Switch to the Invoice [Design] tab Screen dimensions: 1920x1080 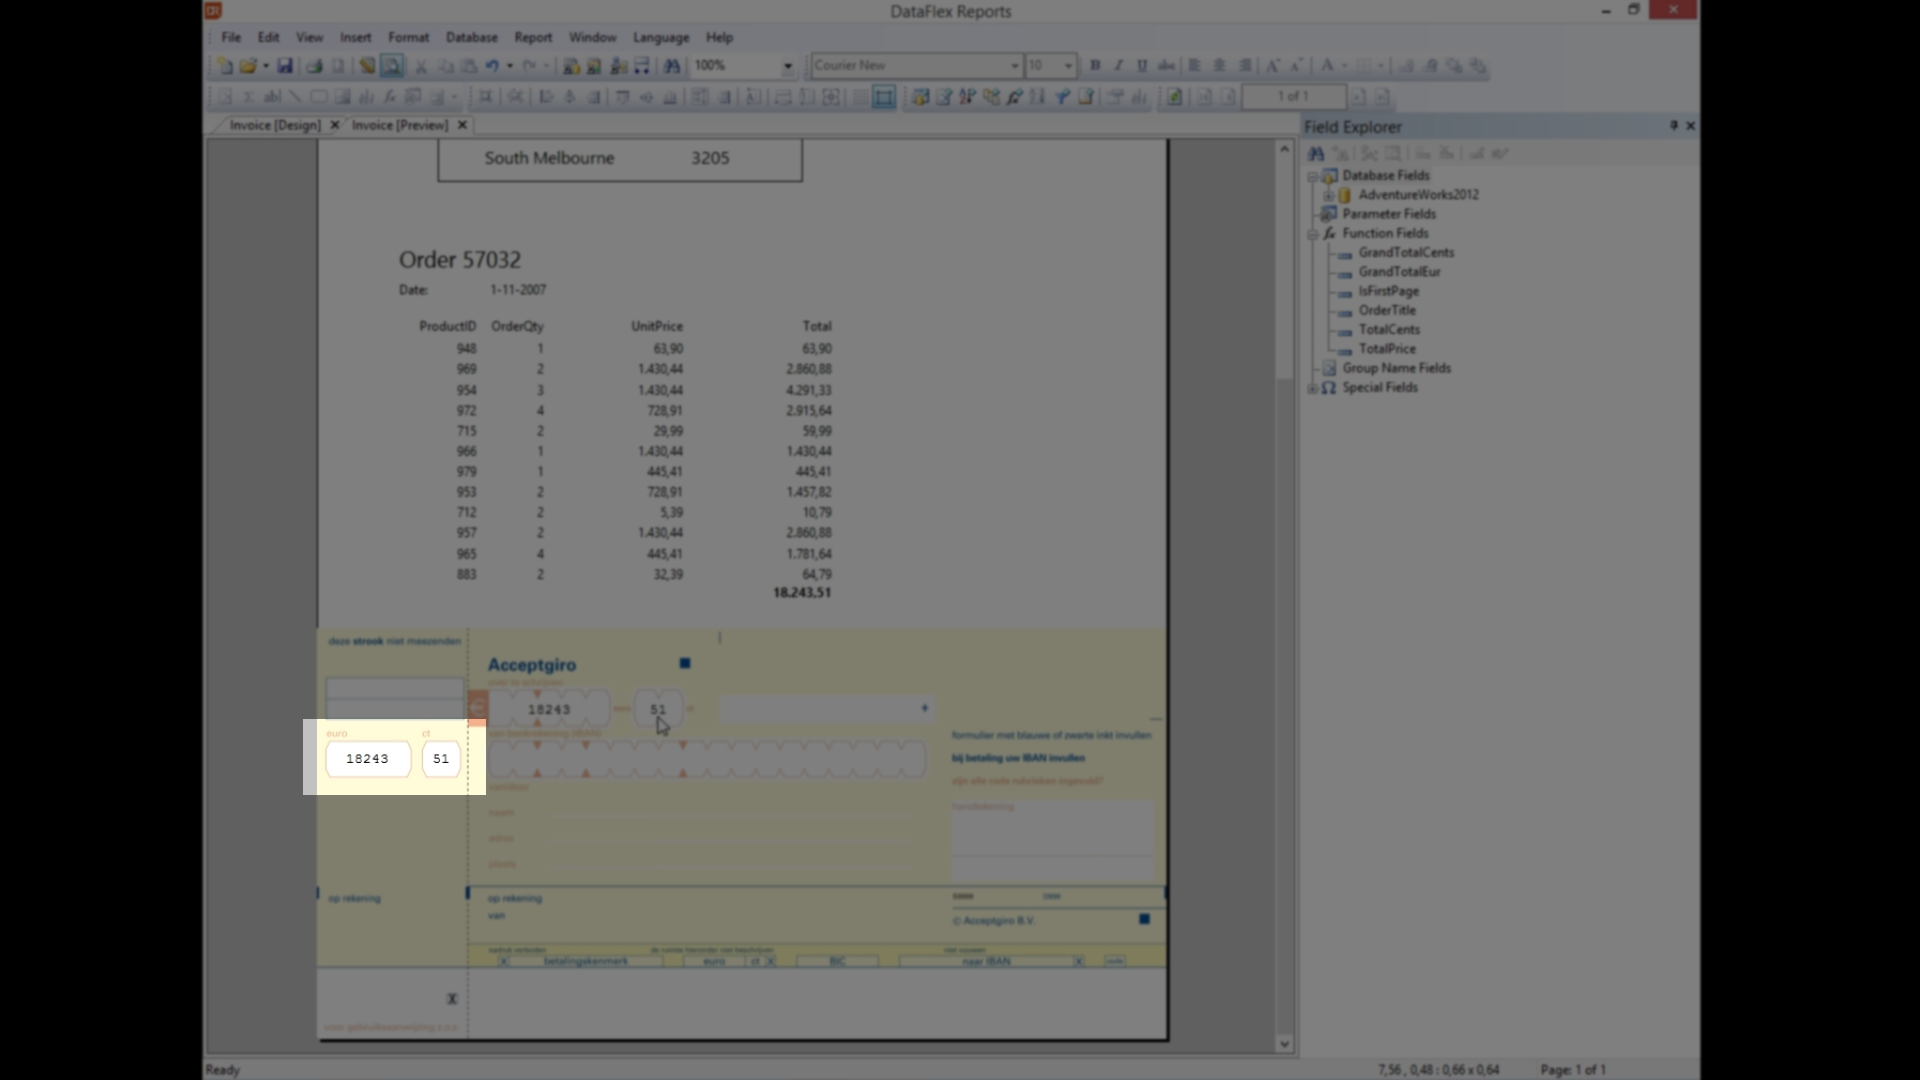pos(275,125)
